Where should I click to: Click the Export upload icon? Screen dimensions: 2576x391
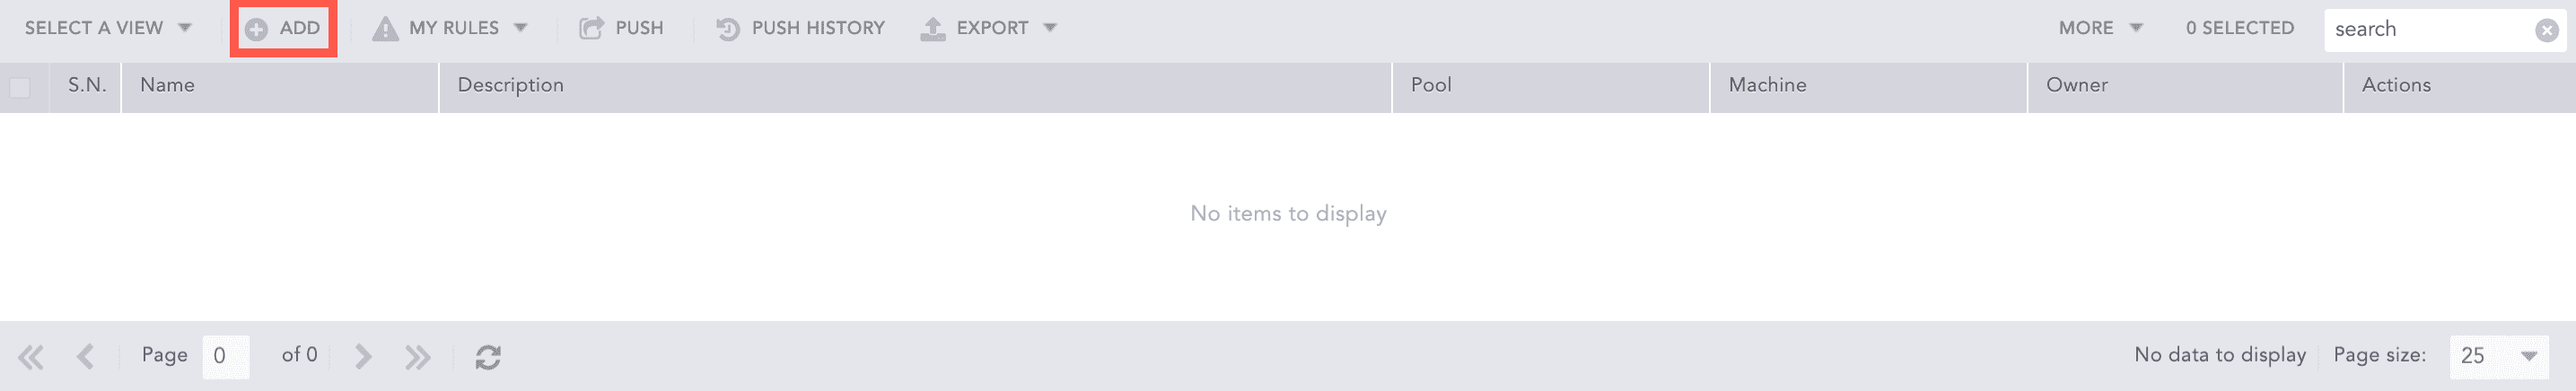pos(933,29)
